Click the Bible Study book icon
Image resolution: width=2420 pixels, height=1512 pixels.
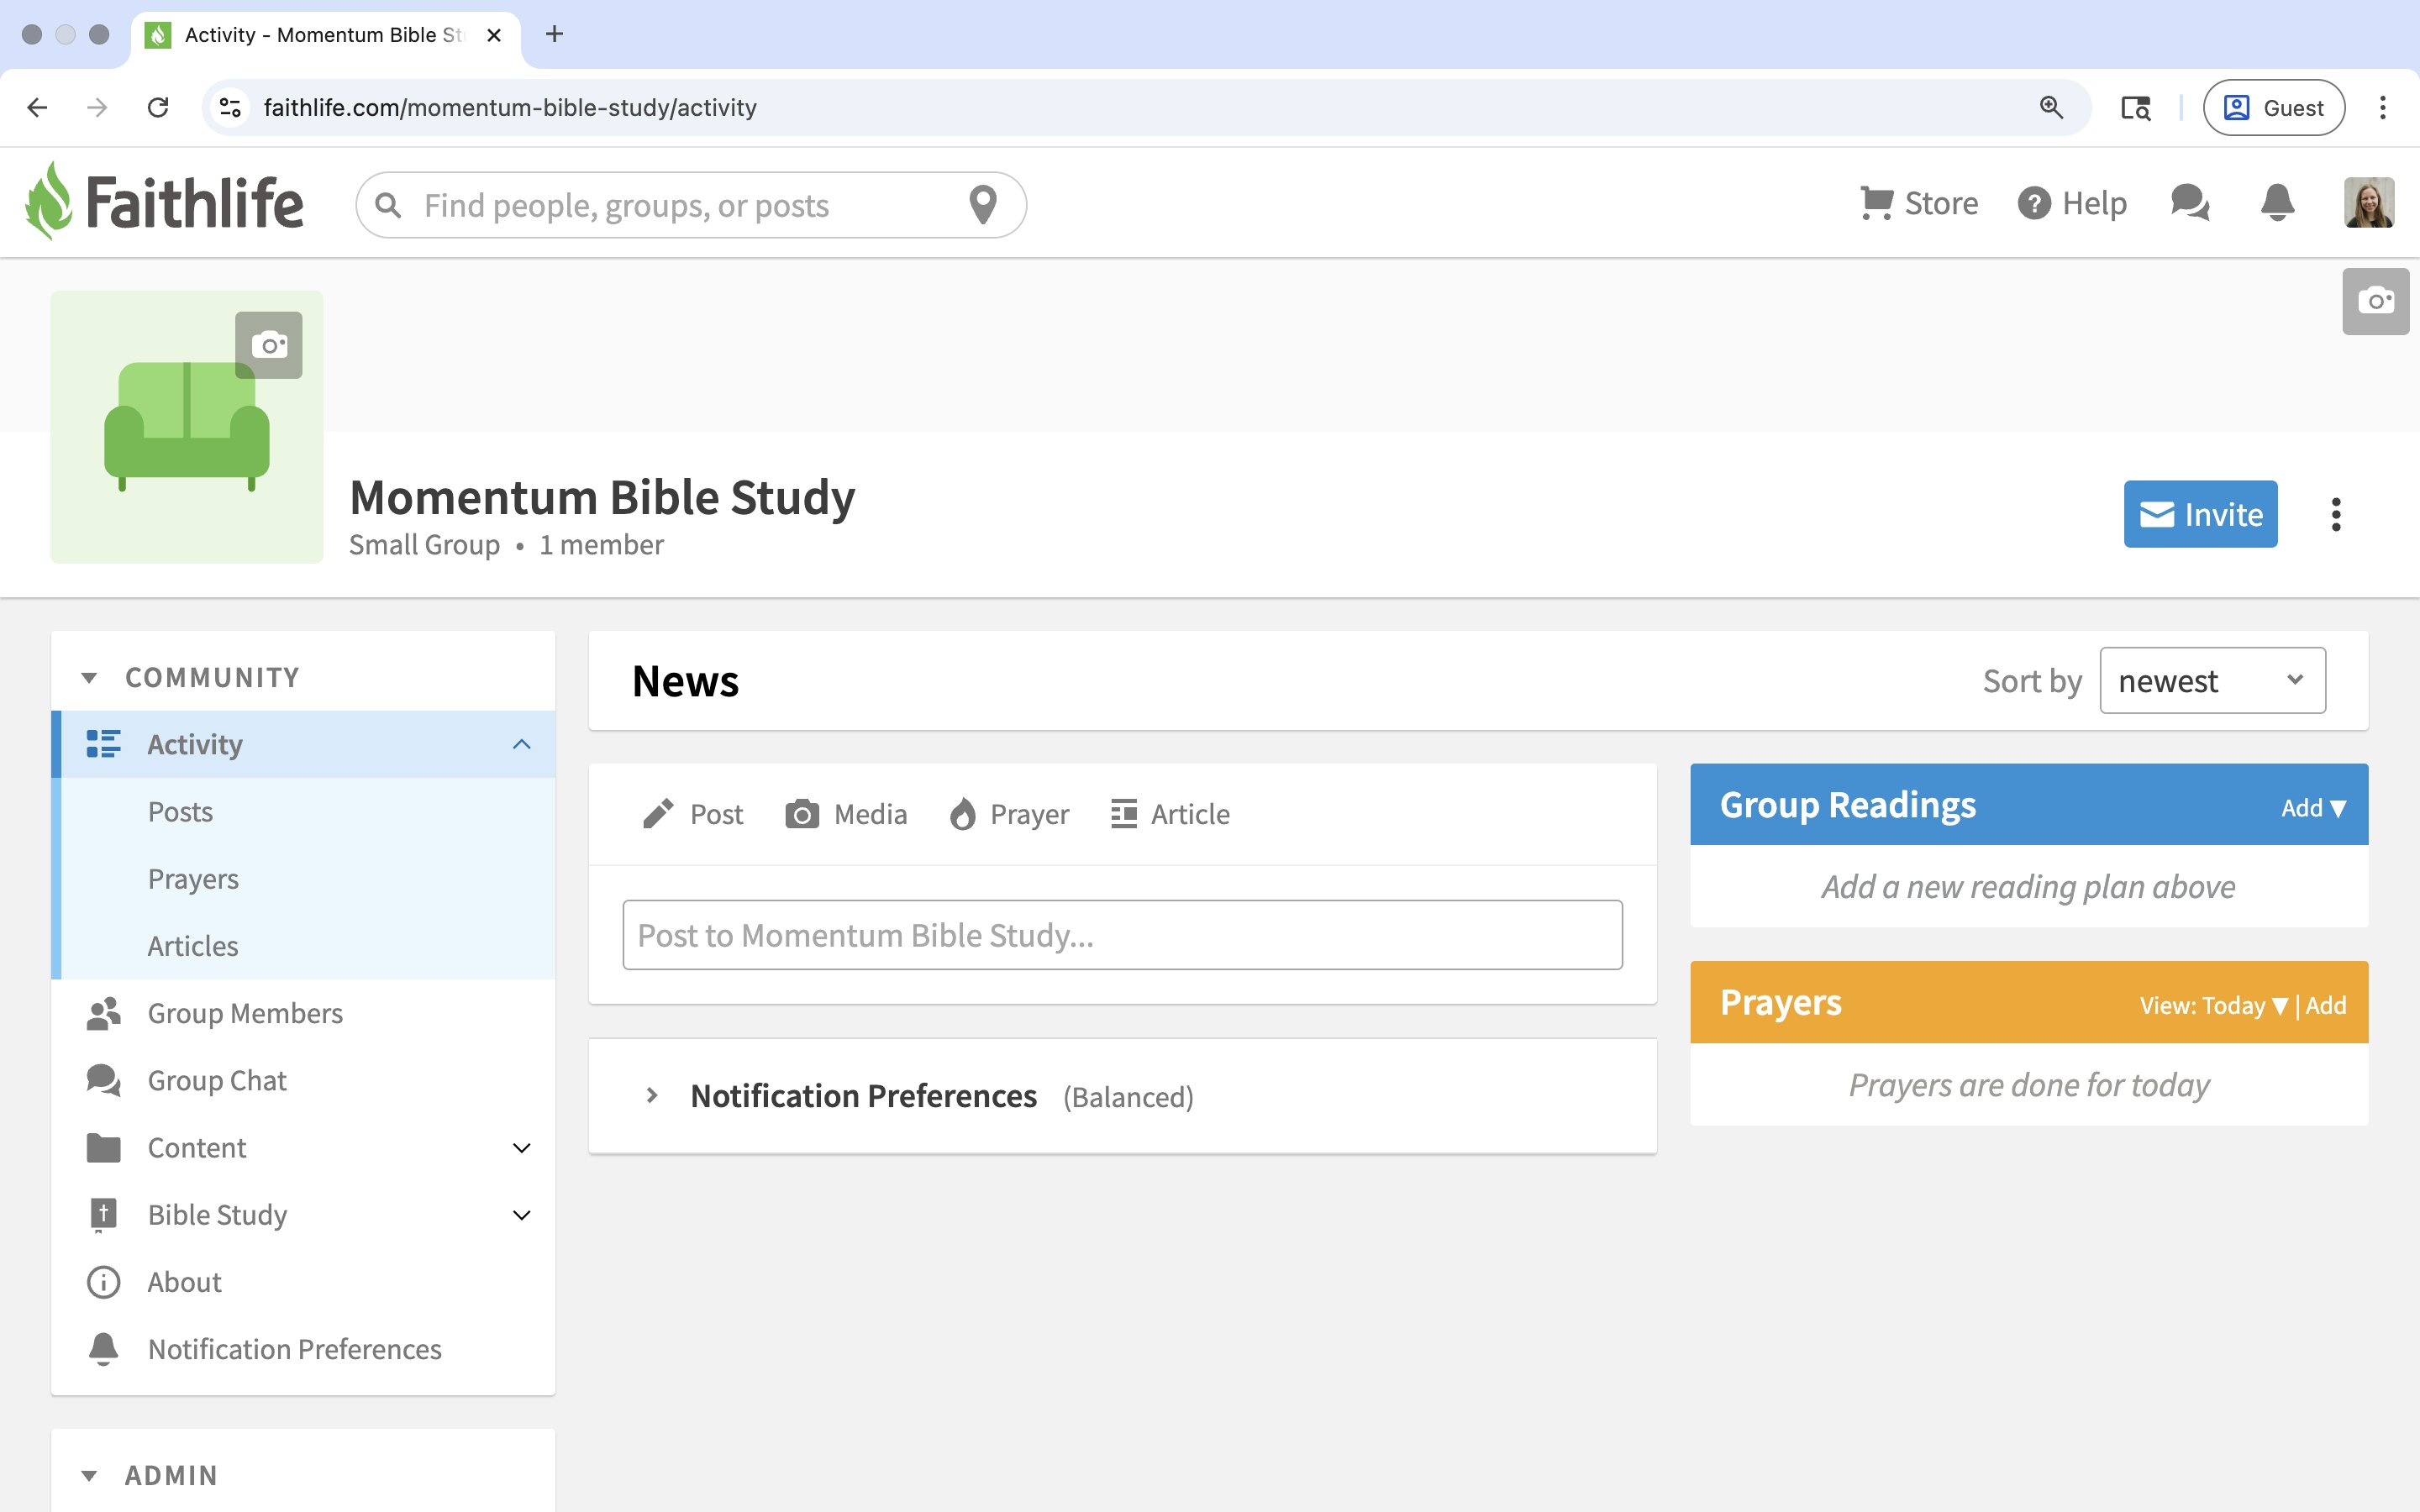(x=103, y=1215)
